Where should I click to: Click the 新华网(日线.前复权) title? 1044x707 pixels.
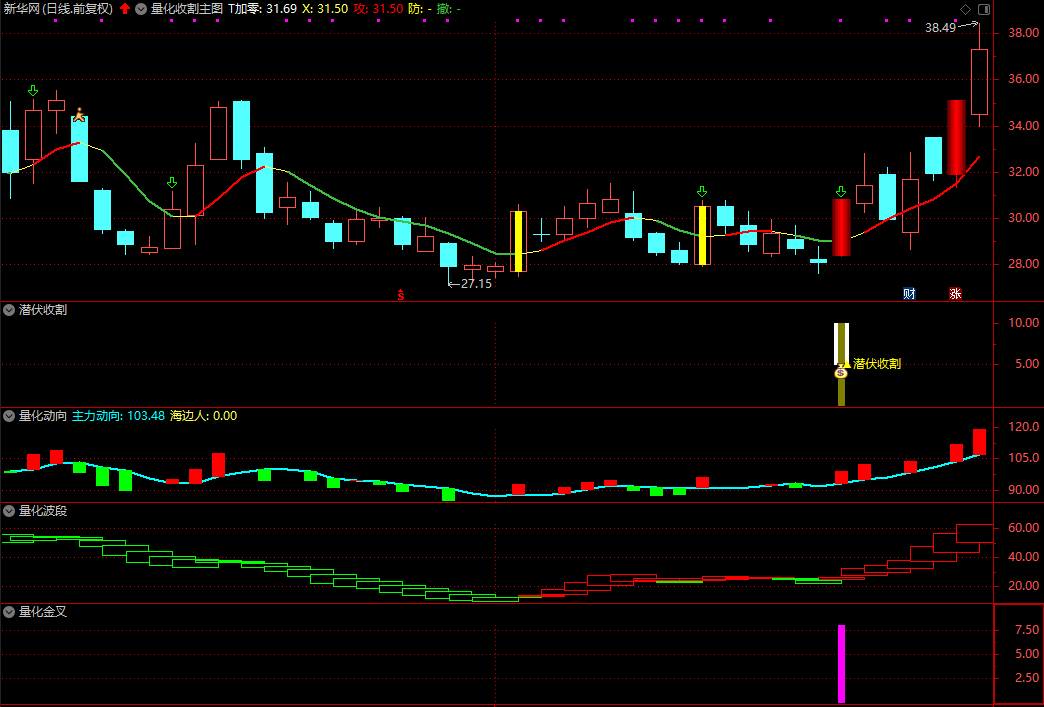59,9
